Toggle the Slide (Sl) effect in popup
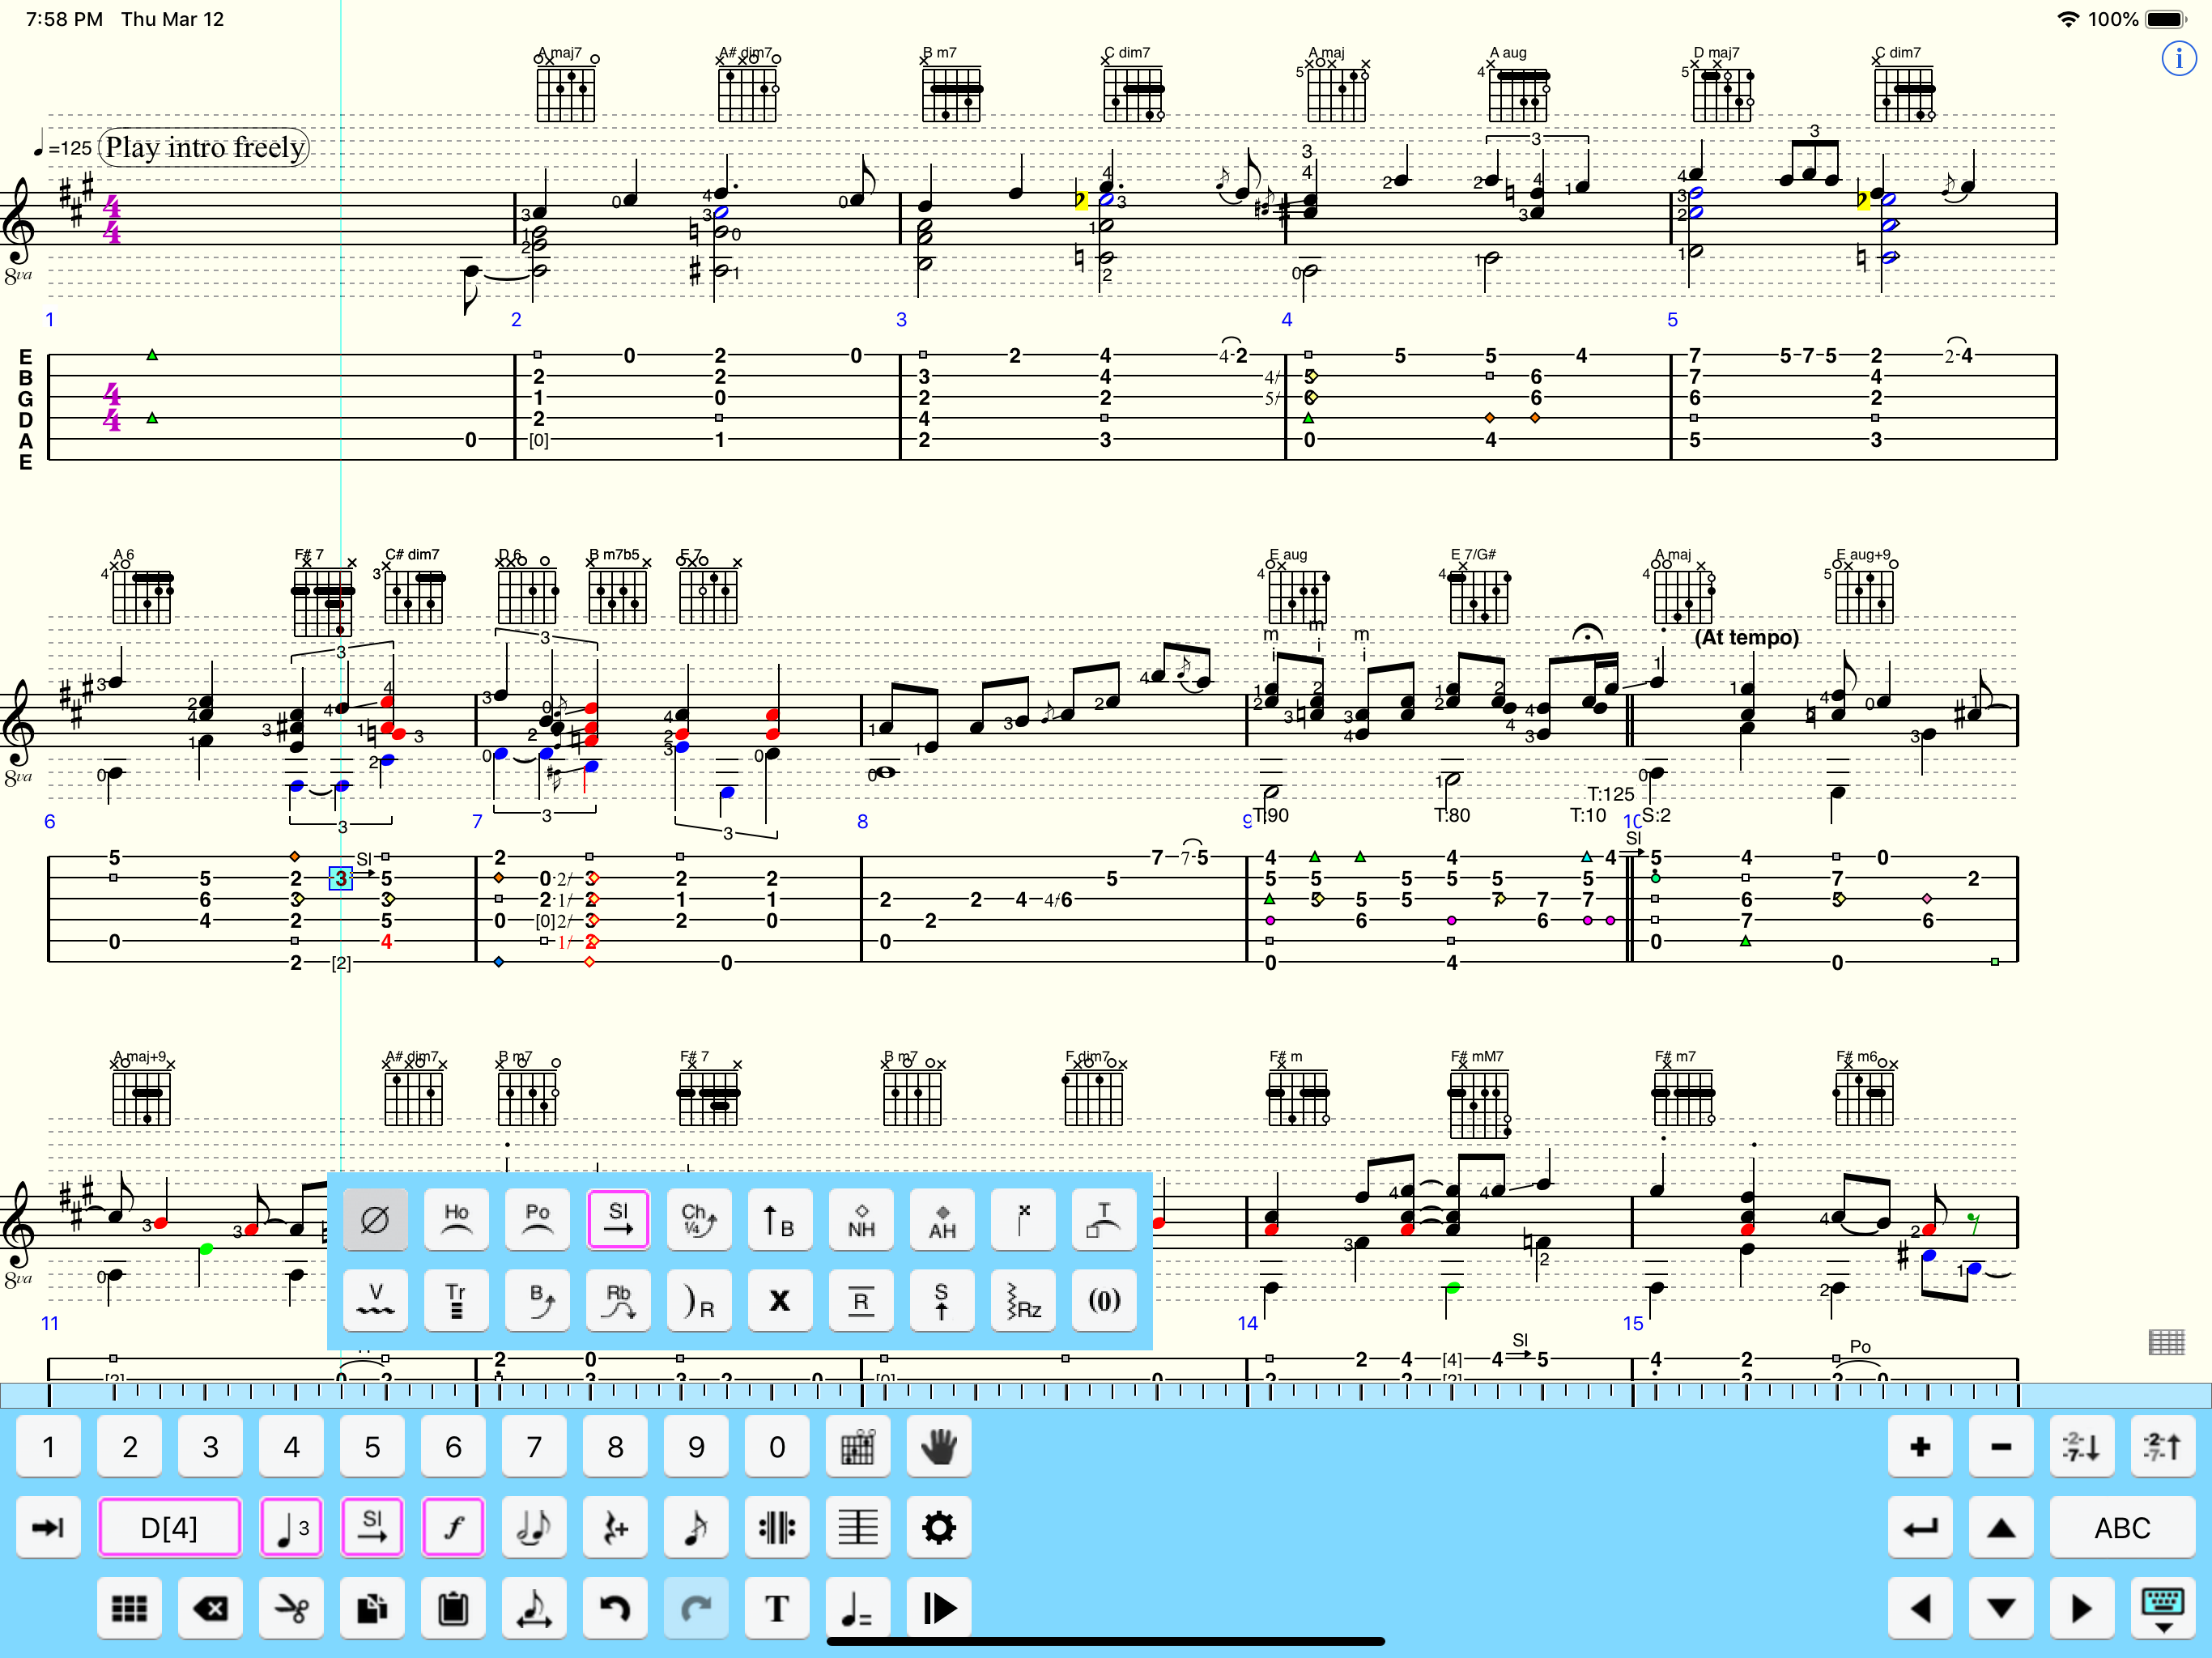Image resolution: width=2212 pixels, height=1658 pixels. coord(618,1219)
